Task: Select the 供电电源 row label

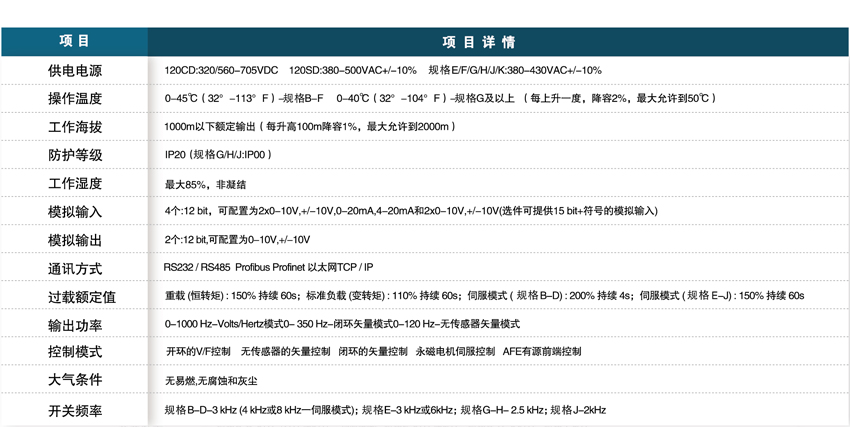Action: [75, 71]
